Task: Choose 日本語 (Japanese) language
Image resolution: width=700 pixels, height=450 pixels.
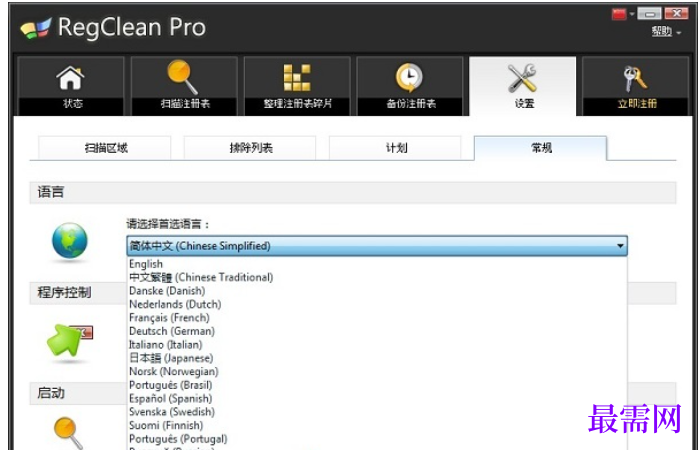Action: [377, 358]
